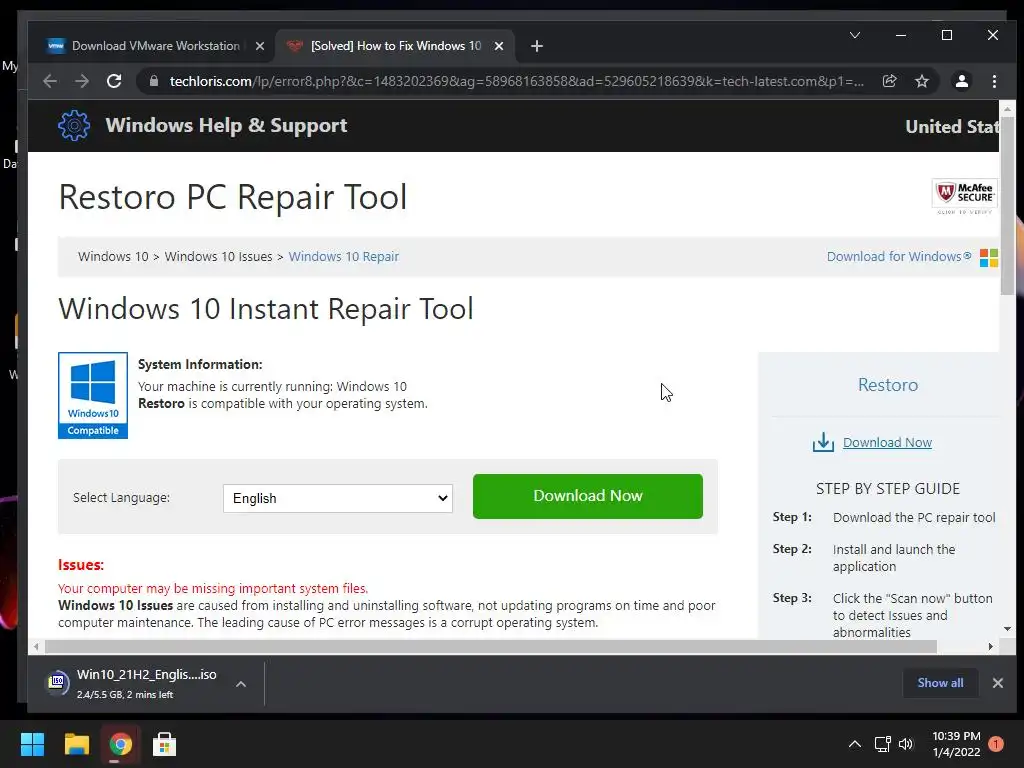Screen dimensions: 1024x768
Task: Open File Explorer from taskbar
Action: [76, 744]
